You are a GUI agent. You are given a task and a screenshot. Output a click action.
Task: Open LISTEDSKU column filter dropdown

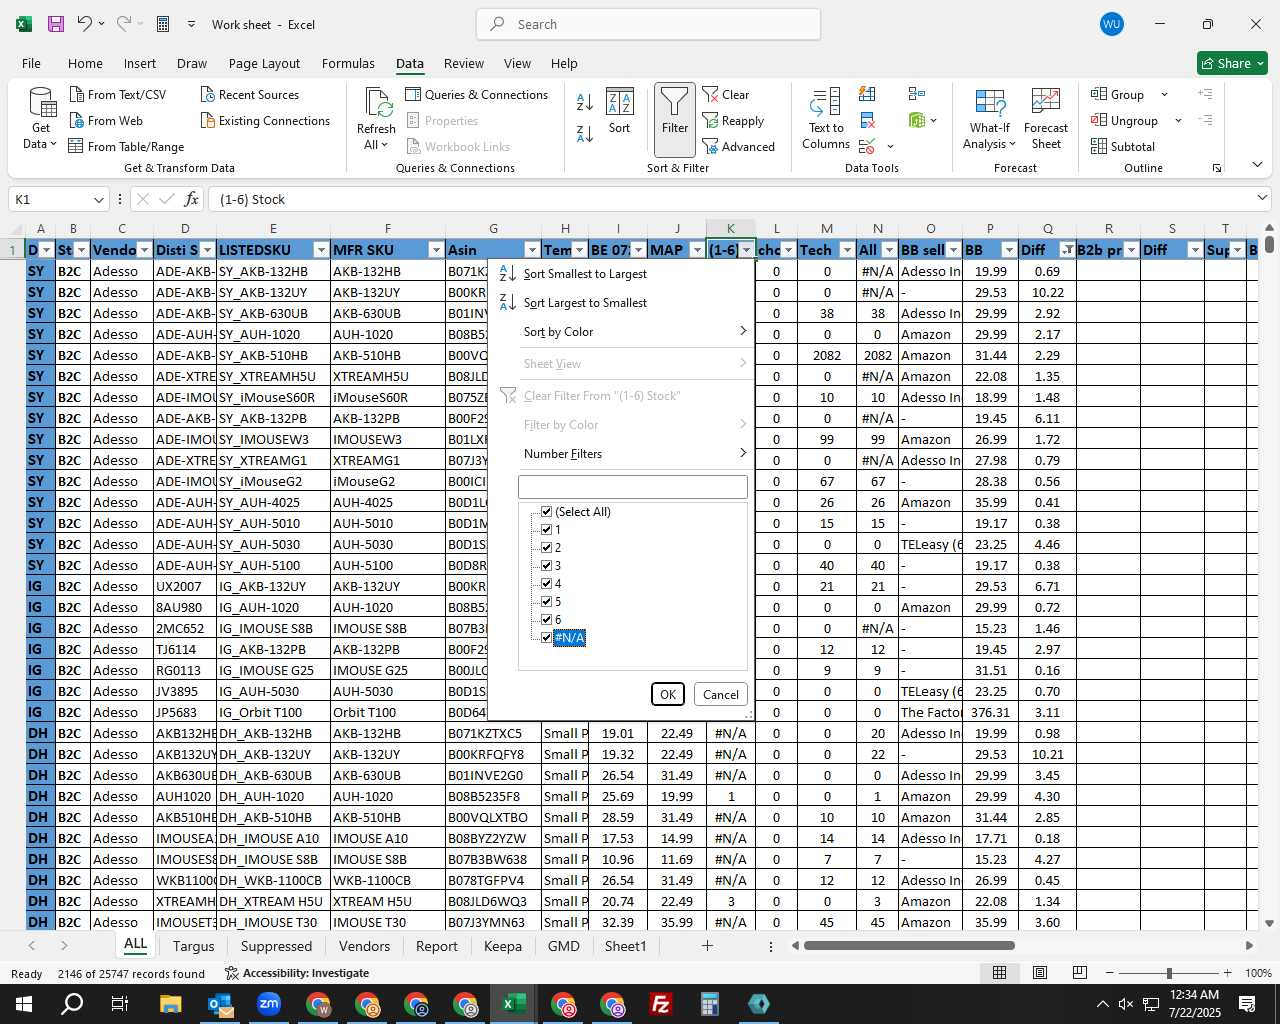[321, 250]
